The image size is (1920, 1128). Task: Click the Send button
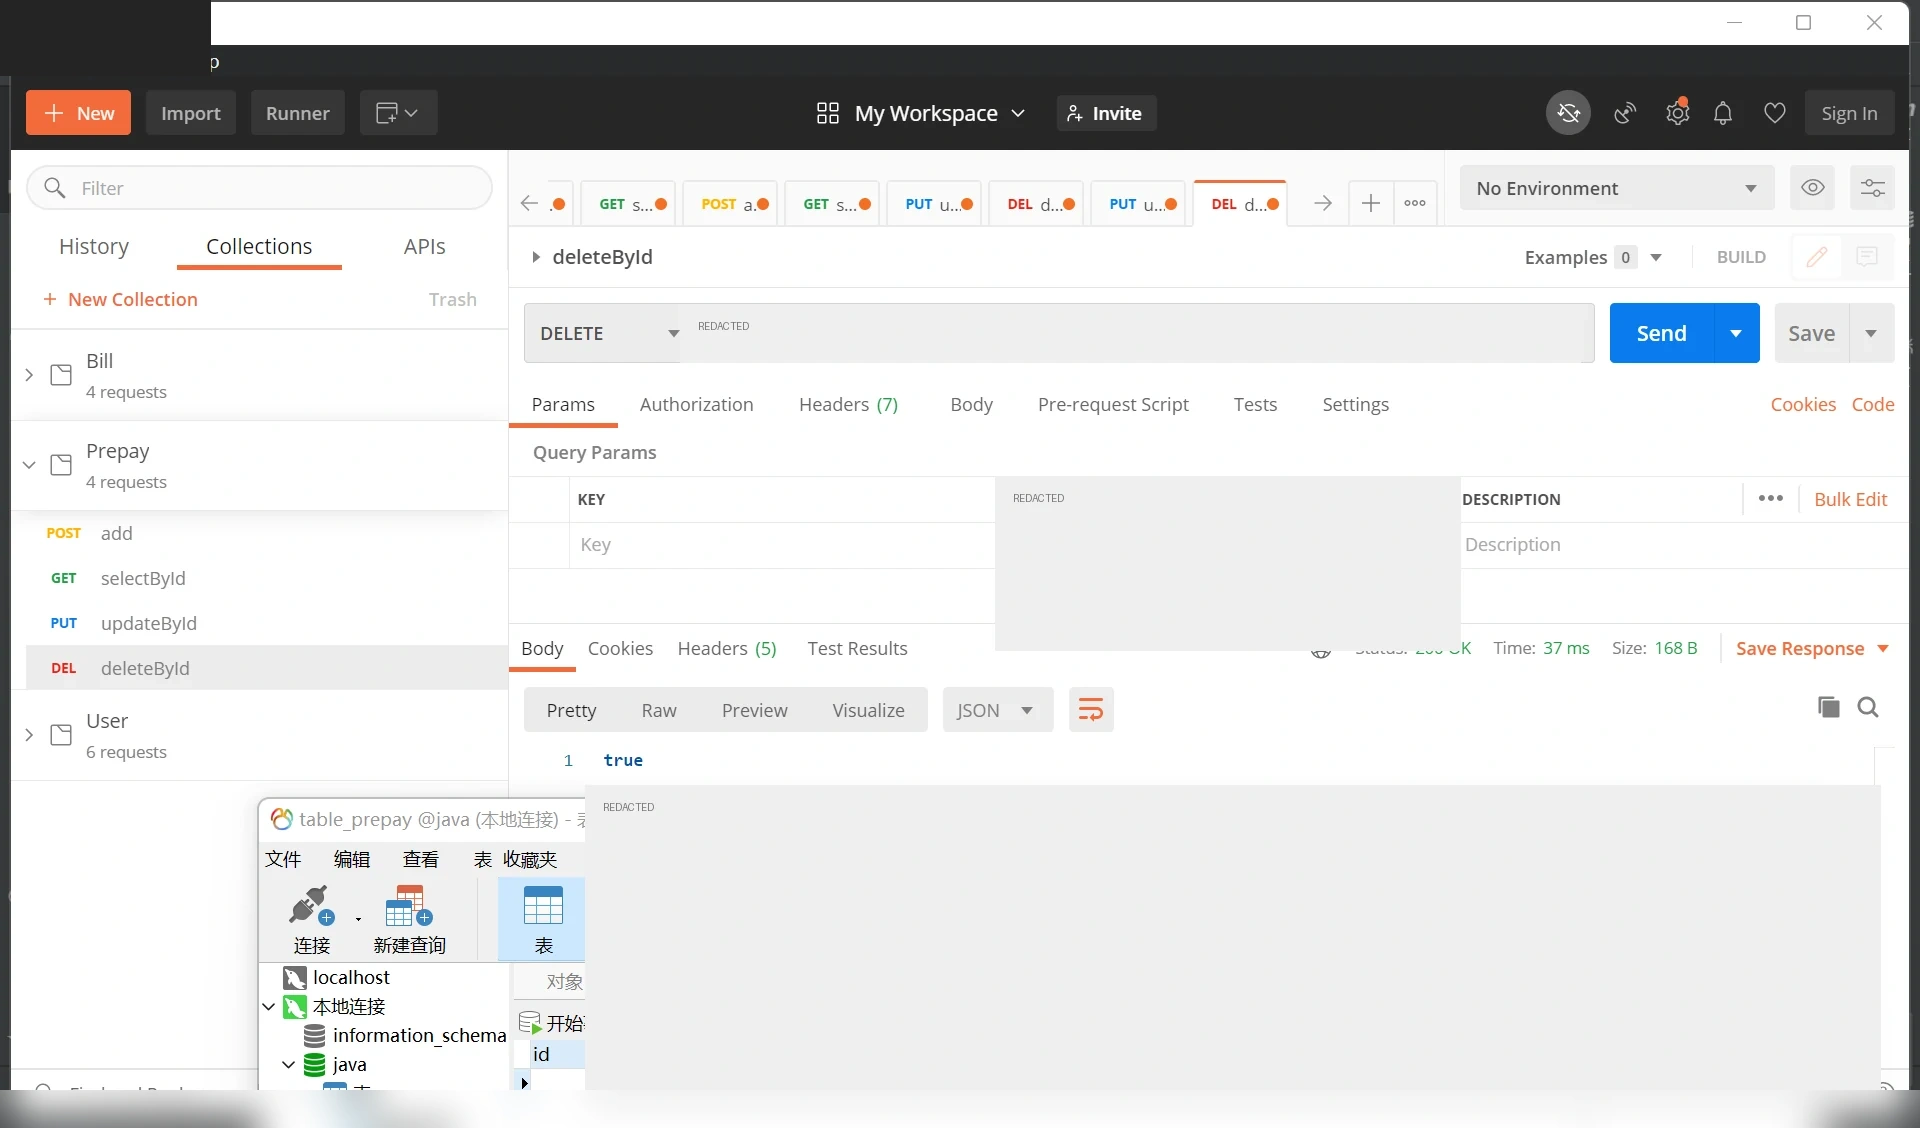(x=1661, y=333)
